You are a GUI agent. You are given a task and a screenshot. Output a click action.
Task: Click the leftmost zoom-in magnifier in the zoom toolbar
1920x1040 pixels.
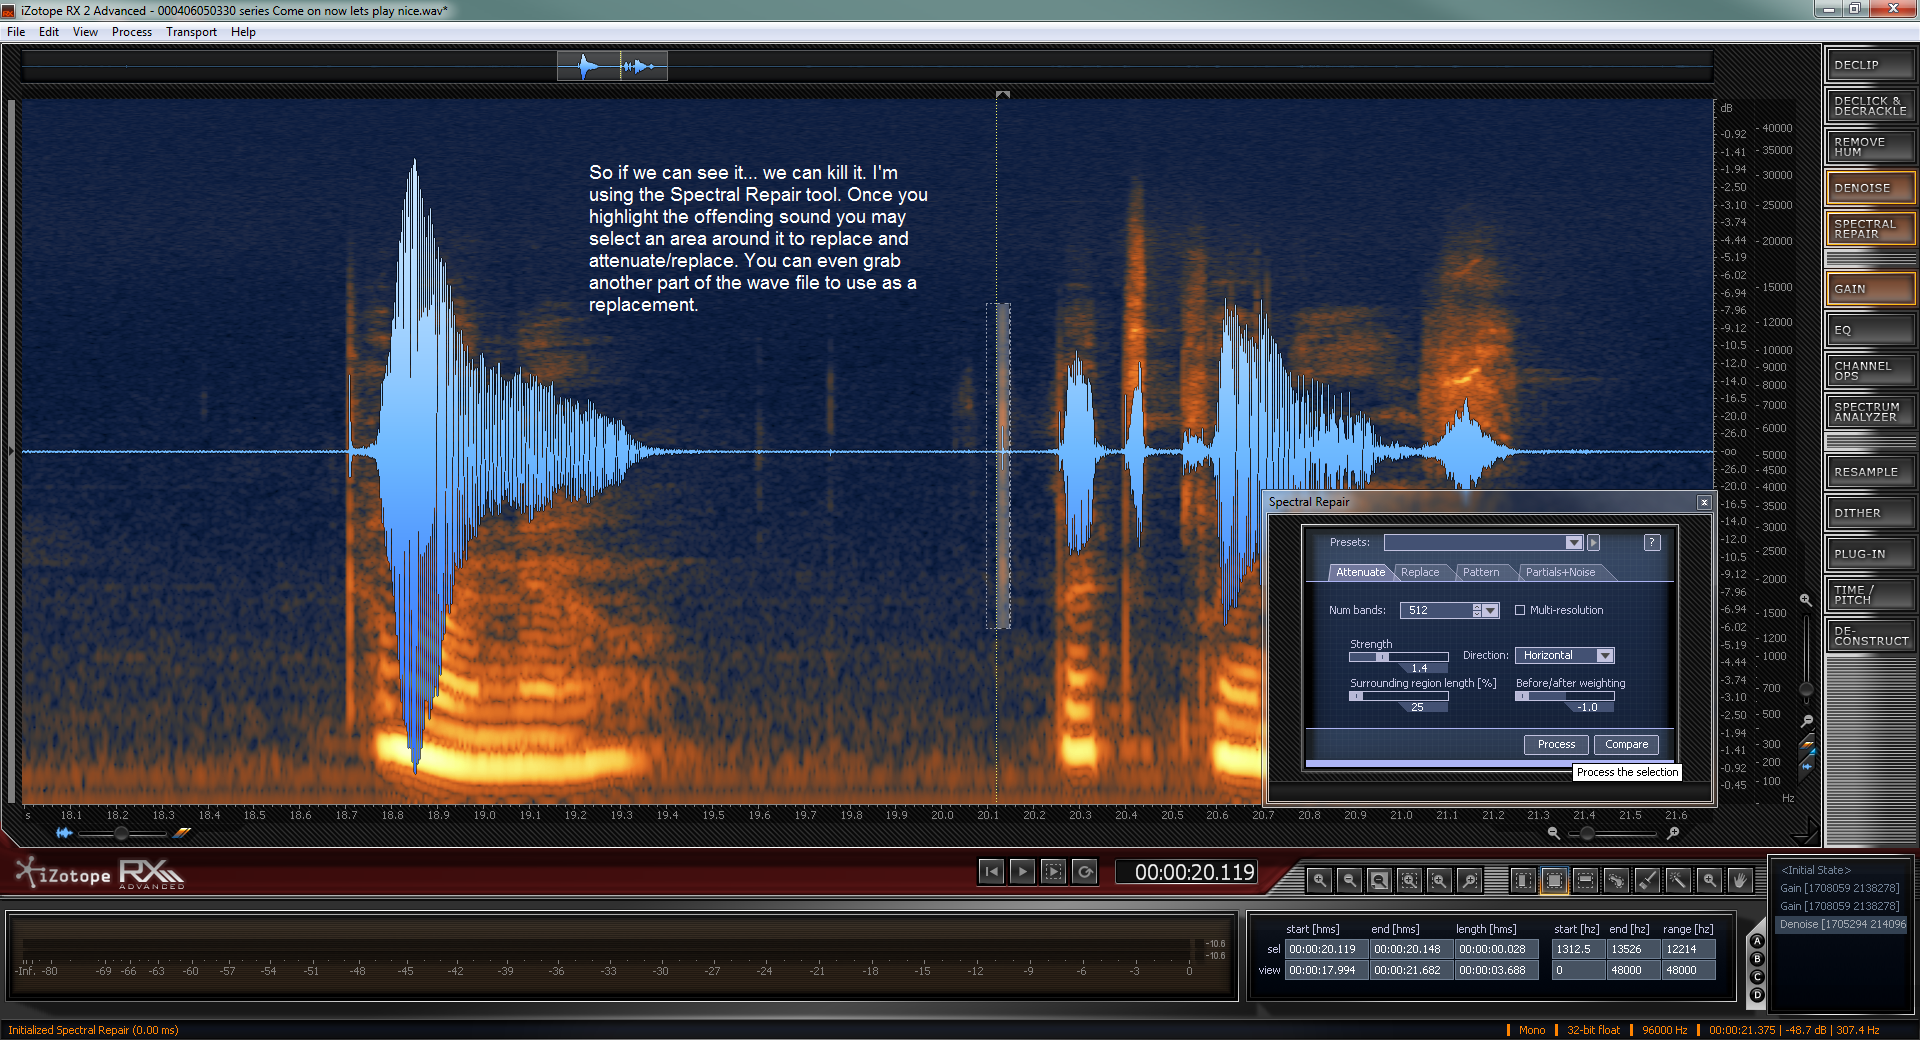coord(1320,880)
